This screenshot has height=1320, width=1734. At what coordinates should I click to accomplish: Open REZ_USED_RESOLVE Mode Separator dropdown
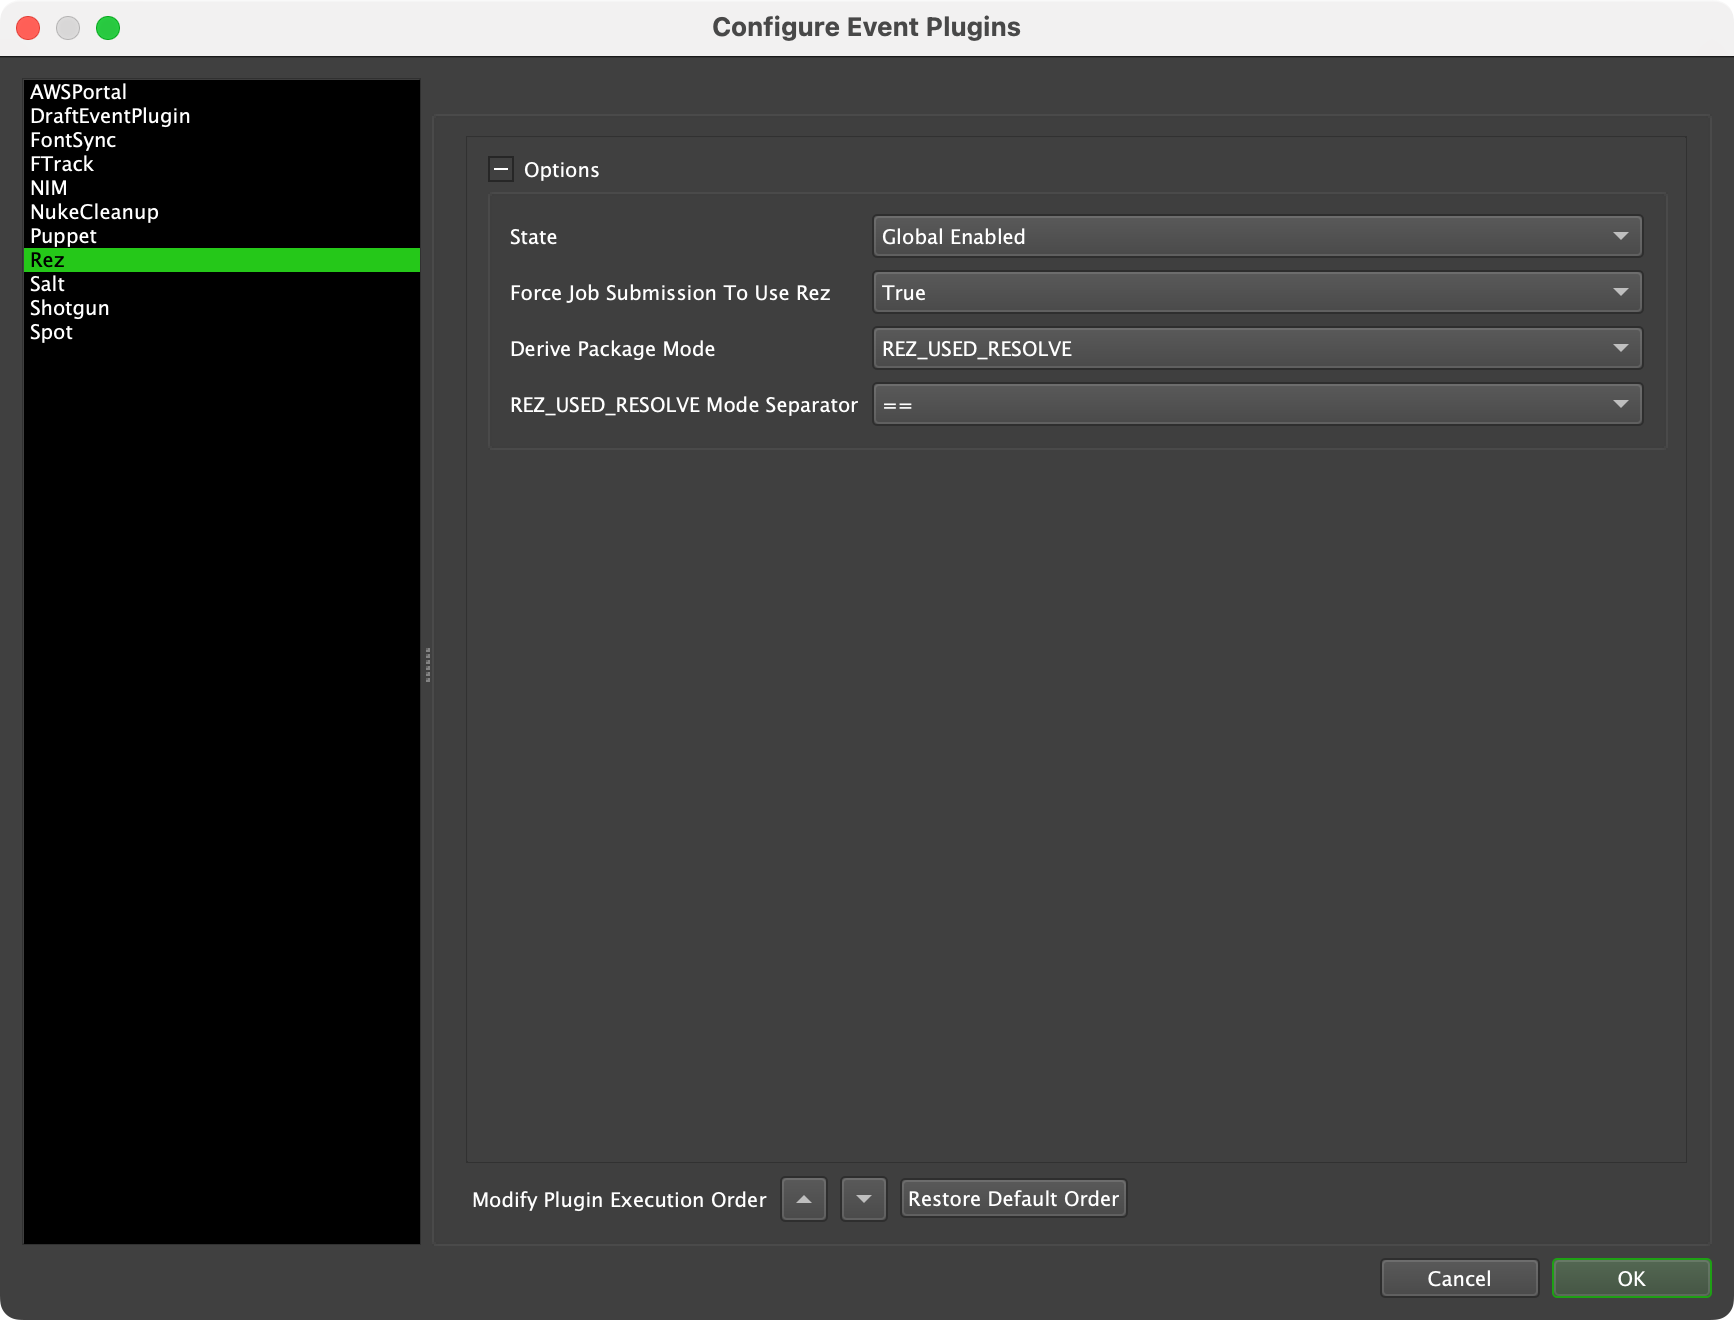click(1257, 405)
